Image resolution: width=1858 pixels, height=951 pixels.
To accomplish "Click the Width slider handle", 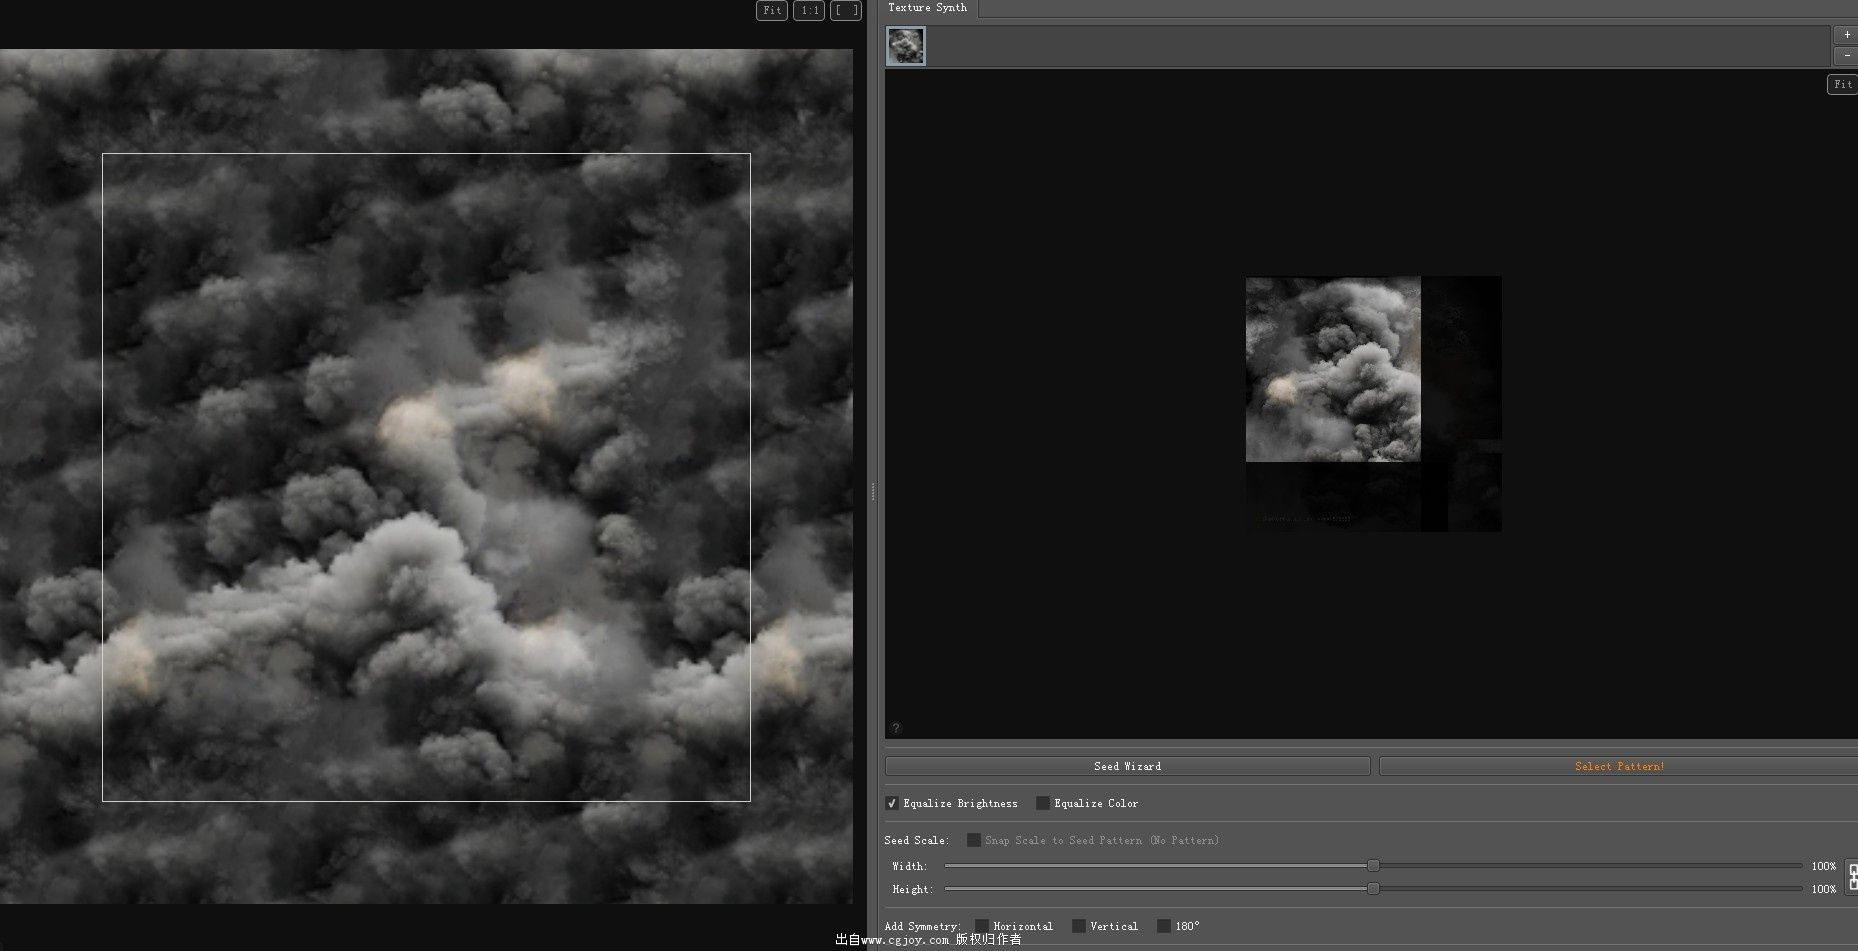I will 1373,866.
